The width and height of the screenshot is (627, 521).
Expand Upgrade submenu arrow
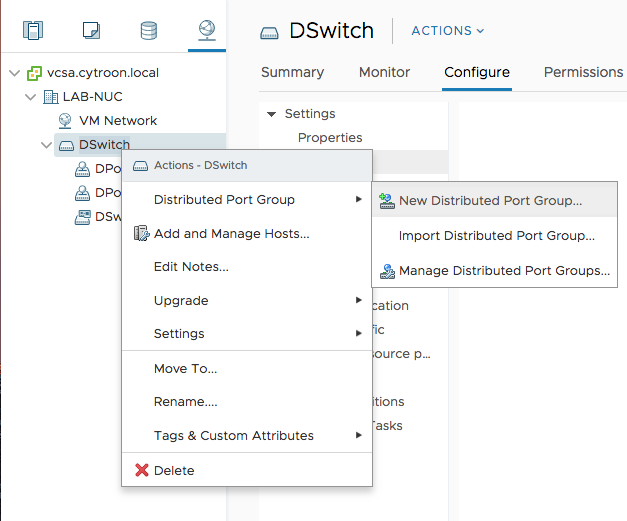click(x=359, y=300)
